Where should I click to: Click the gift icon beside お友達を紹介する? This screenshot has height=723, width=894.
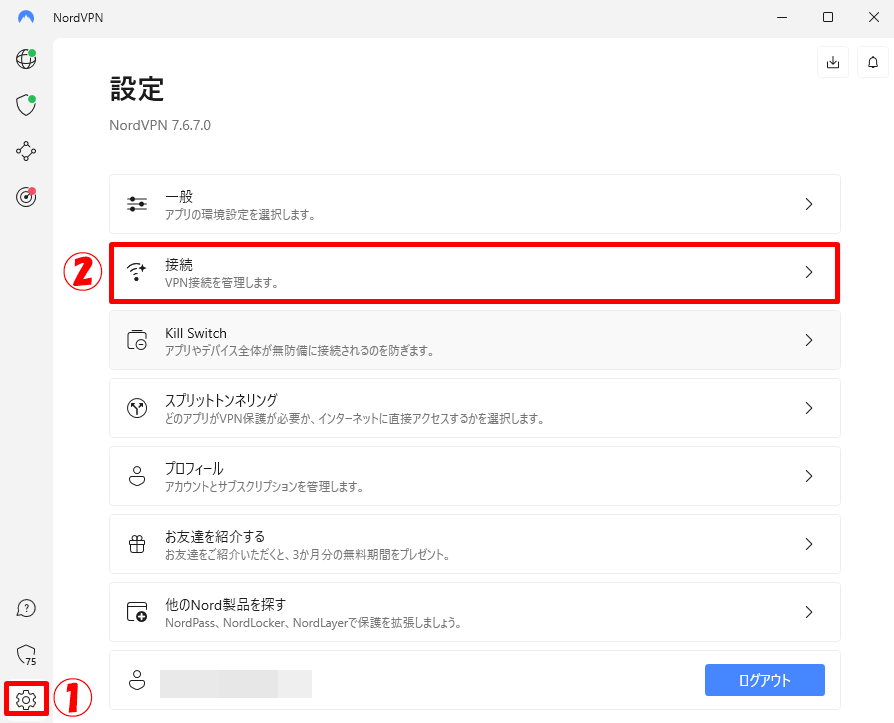tap(137, 544)
